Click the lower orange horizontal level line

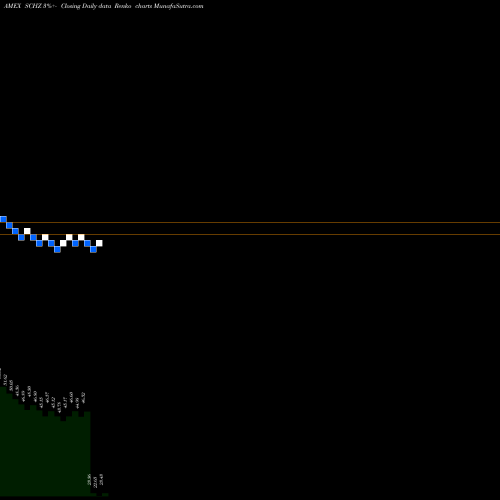pyautogui.click(x=250, y=234)
